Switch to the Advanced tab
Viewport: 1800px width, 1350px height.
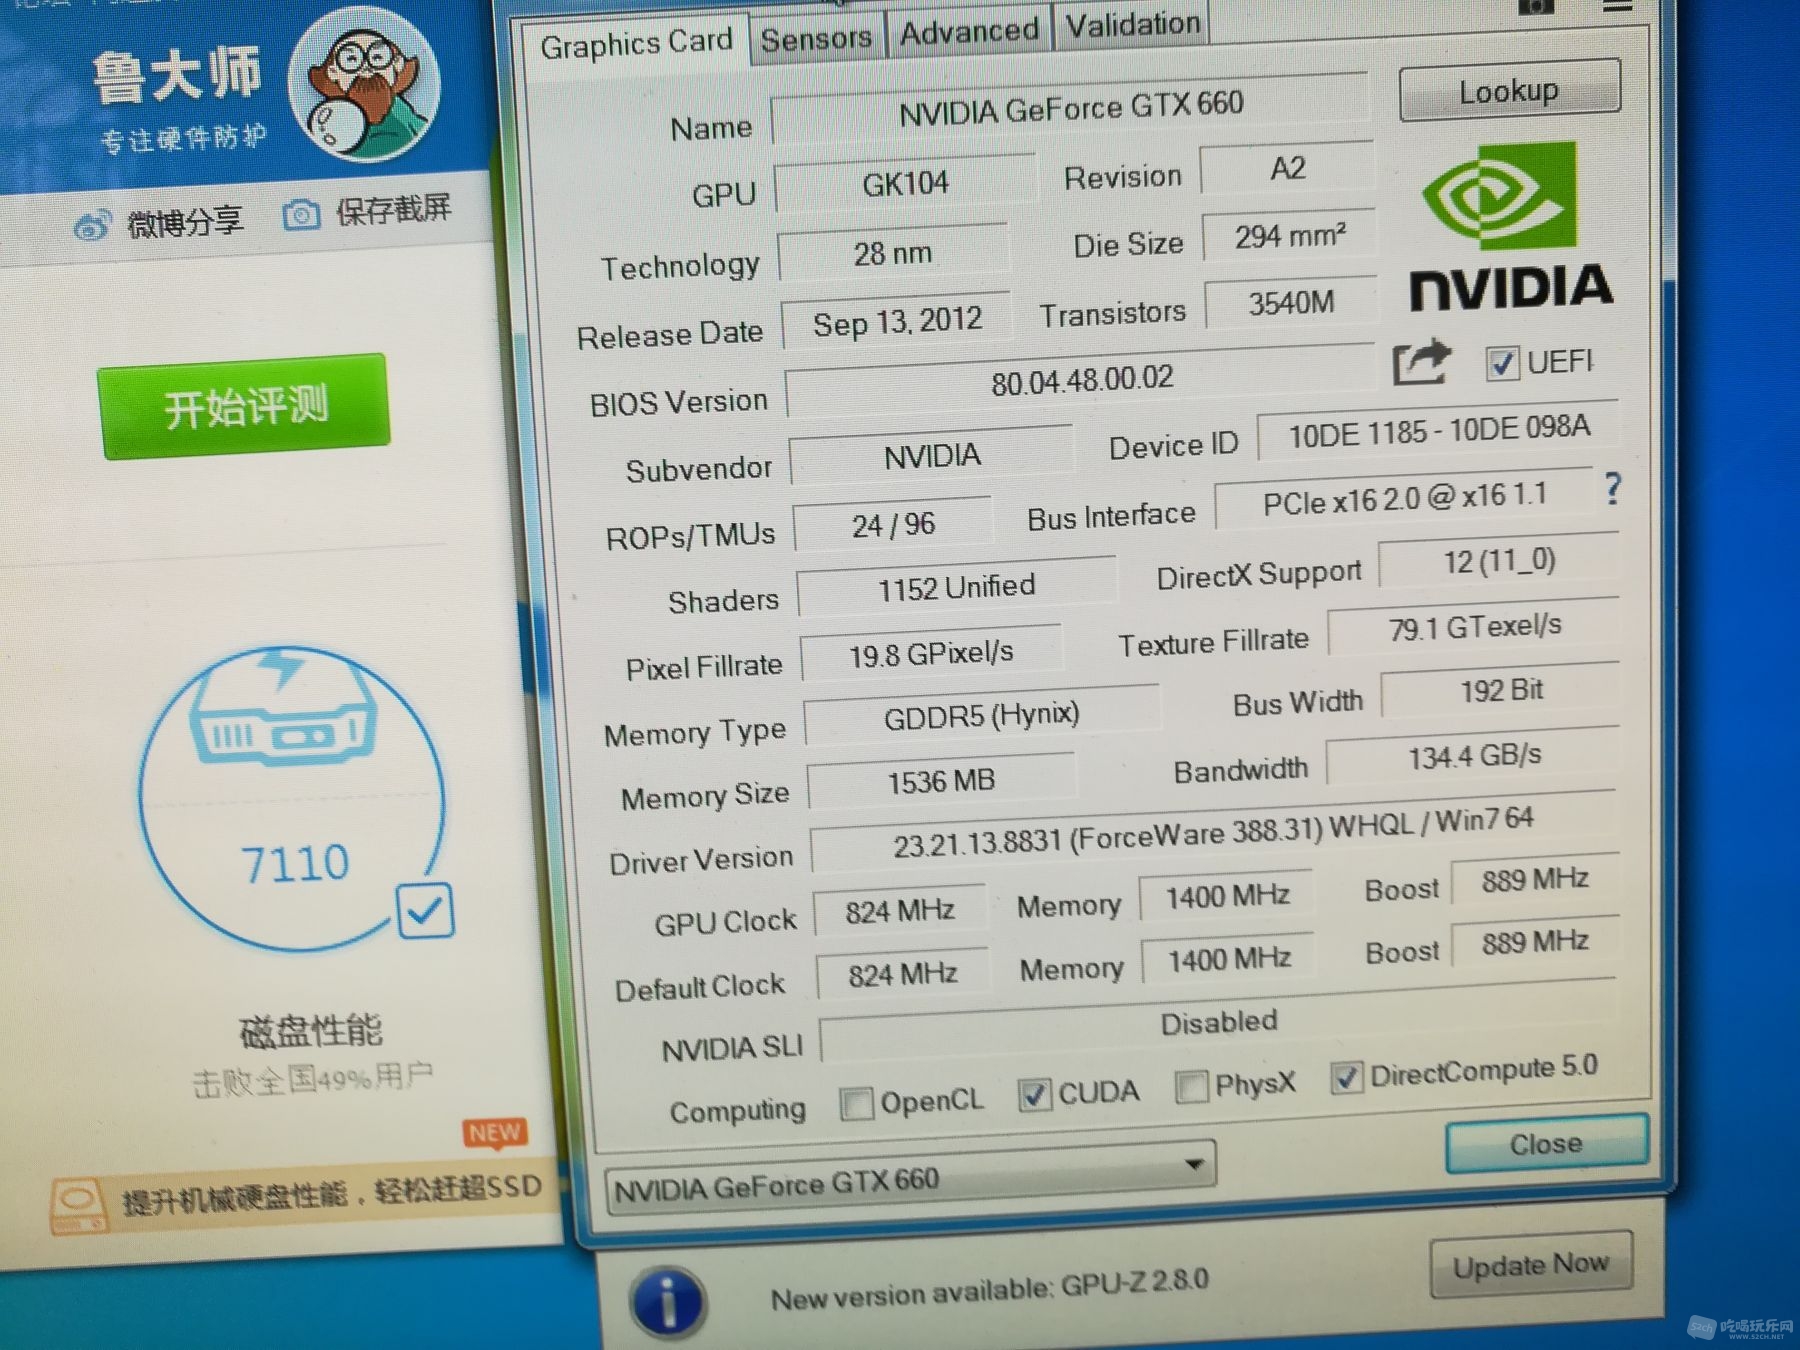point(968,30)
